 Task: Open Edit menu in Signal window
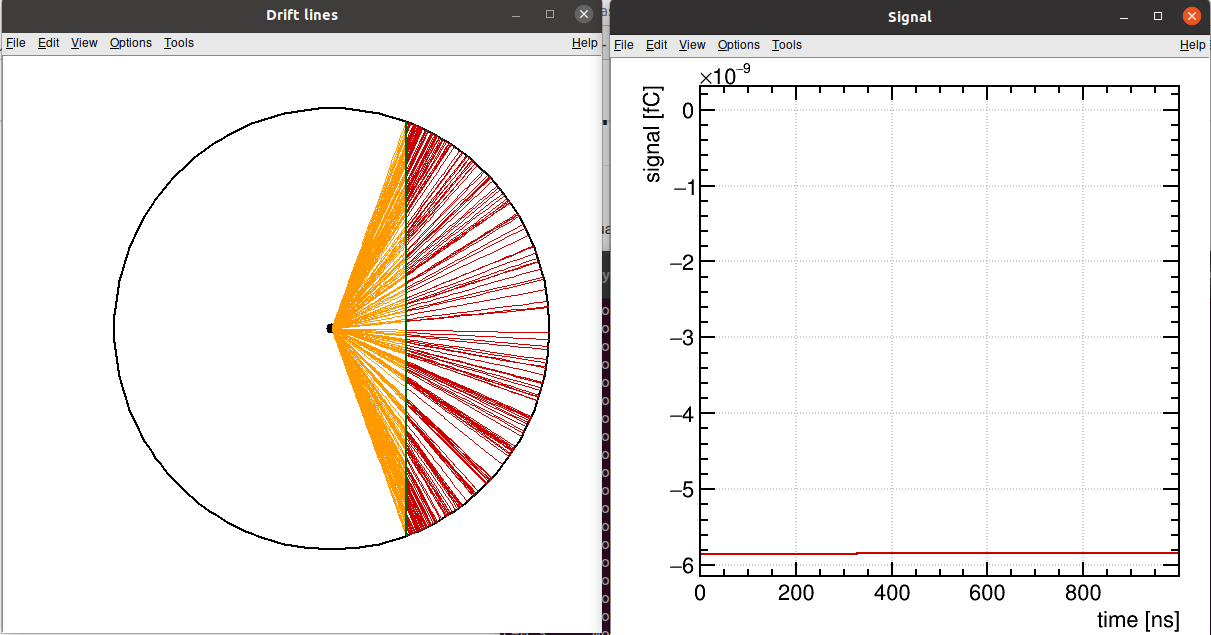(x=657, y=45)
